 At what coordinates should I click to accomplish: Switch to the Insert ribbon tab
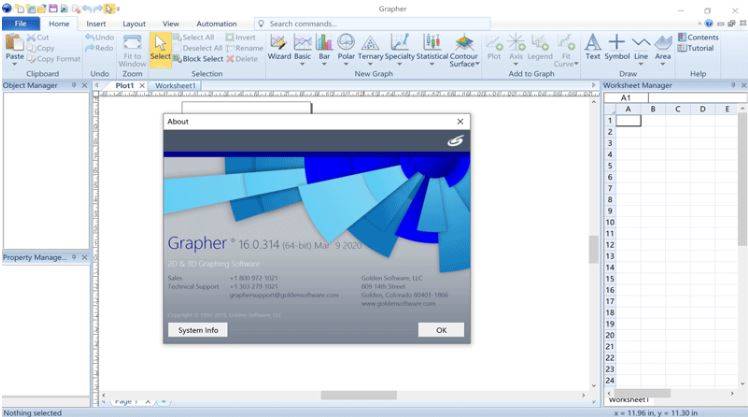[96, 23]
